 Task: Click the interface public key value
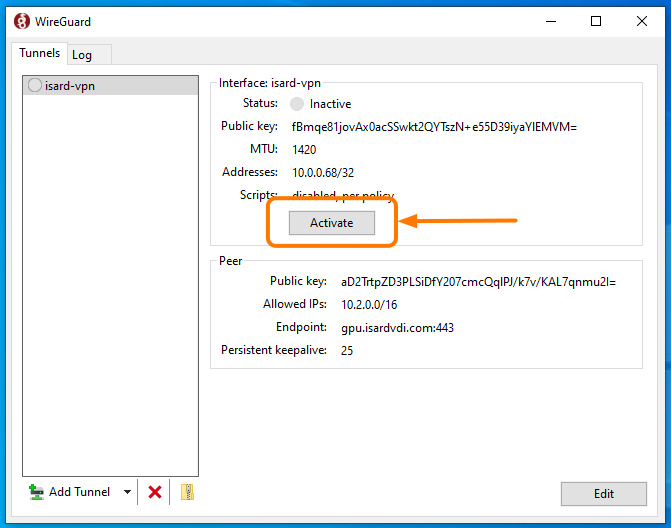pyautogui.click(x=434, y=127)
